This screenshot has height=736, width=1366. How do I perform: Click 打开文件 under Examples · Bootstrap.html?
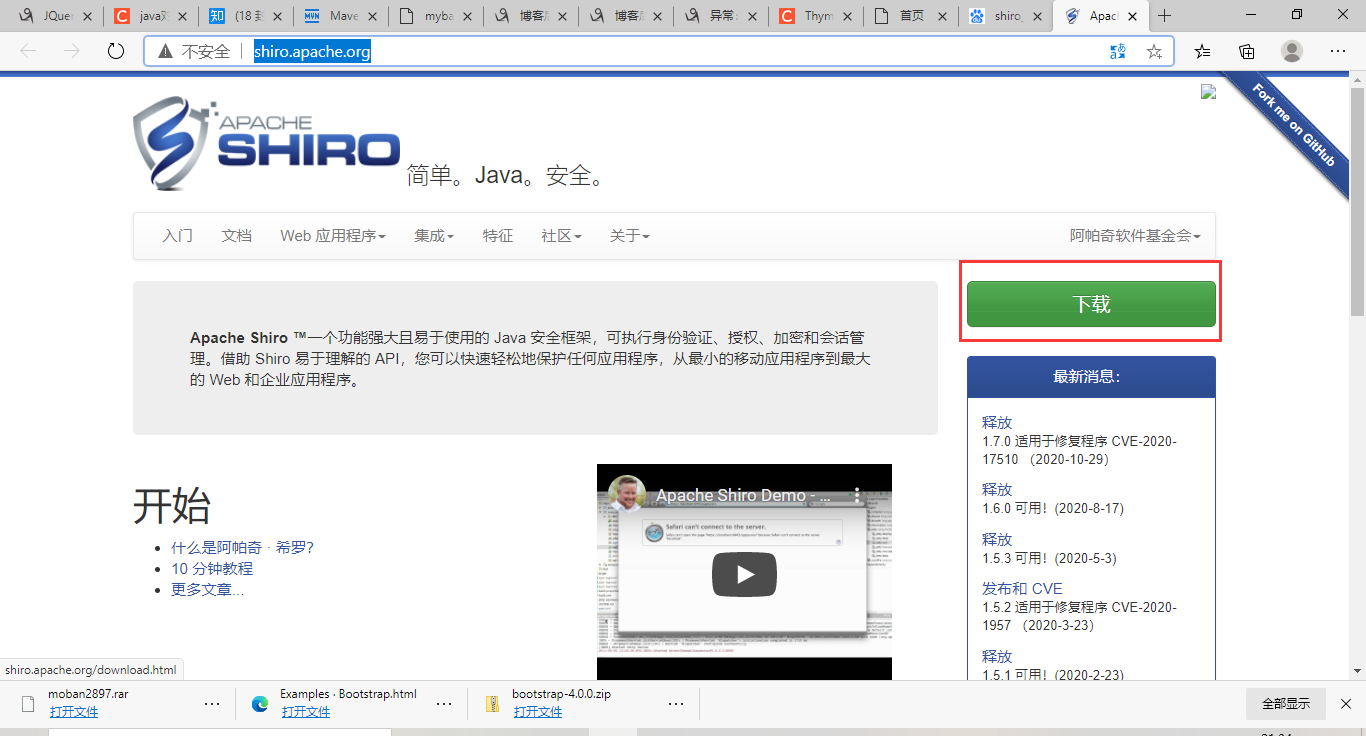pos(306,712)
